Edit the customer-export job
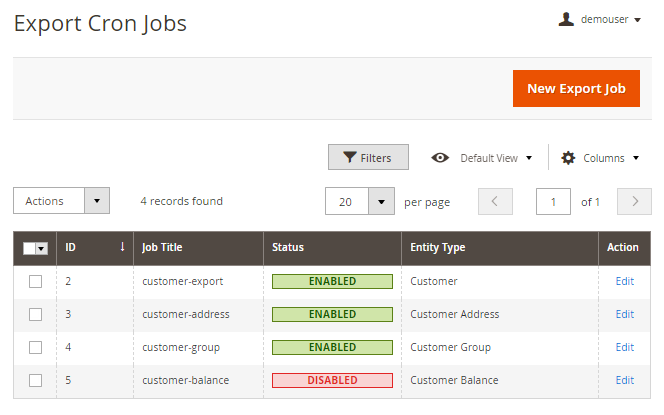Image resolution: width=664 pixels, height=415 pixels. point(624,281)
